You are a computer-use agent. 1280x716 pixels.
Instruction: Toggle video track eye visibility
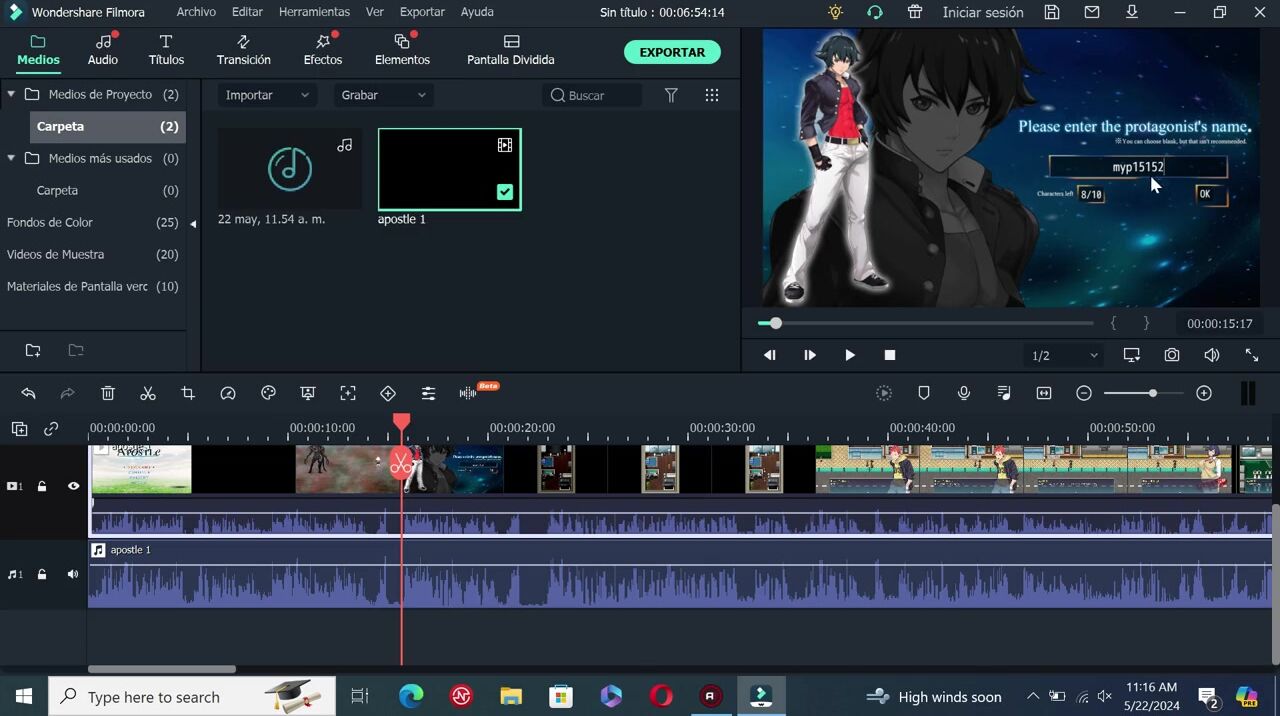pos(73,486)
